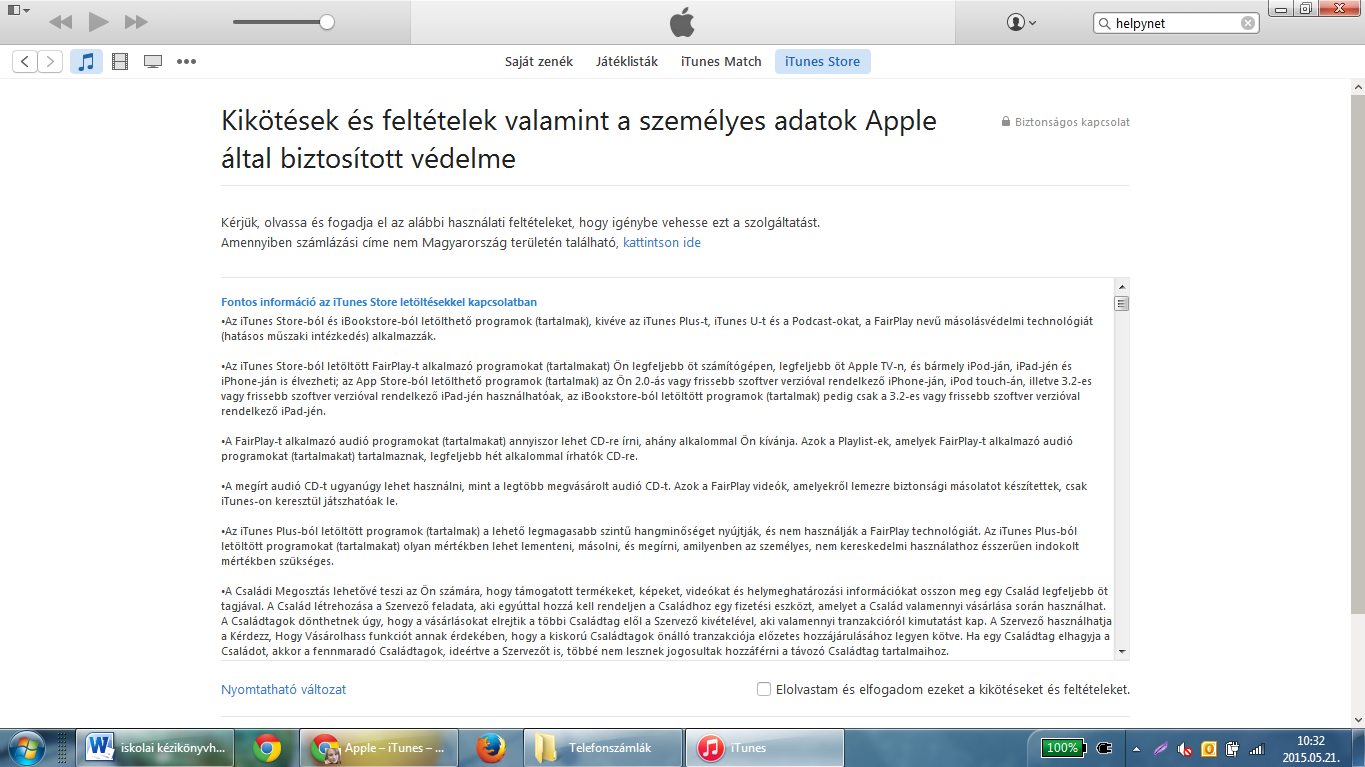Select the Movies film strip icon

click(x=120, y=62)
